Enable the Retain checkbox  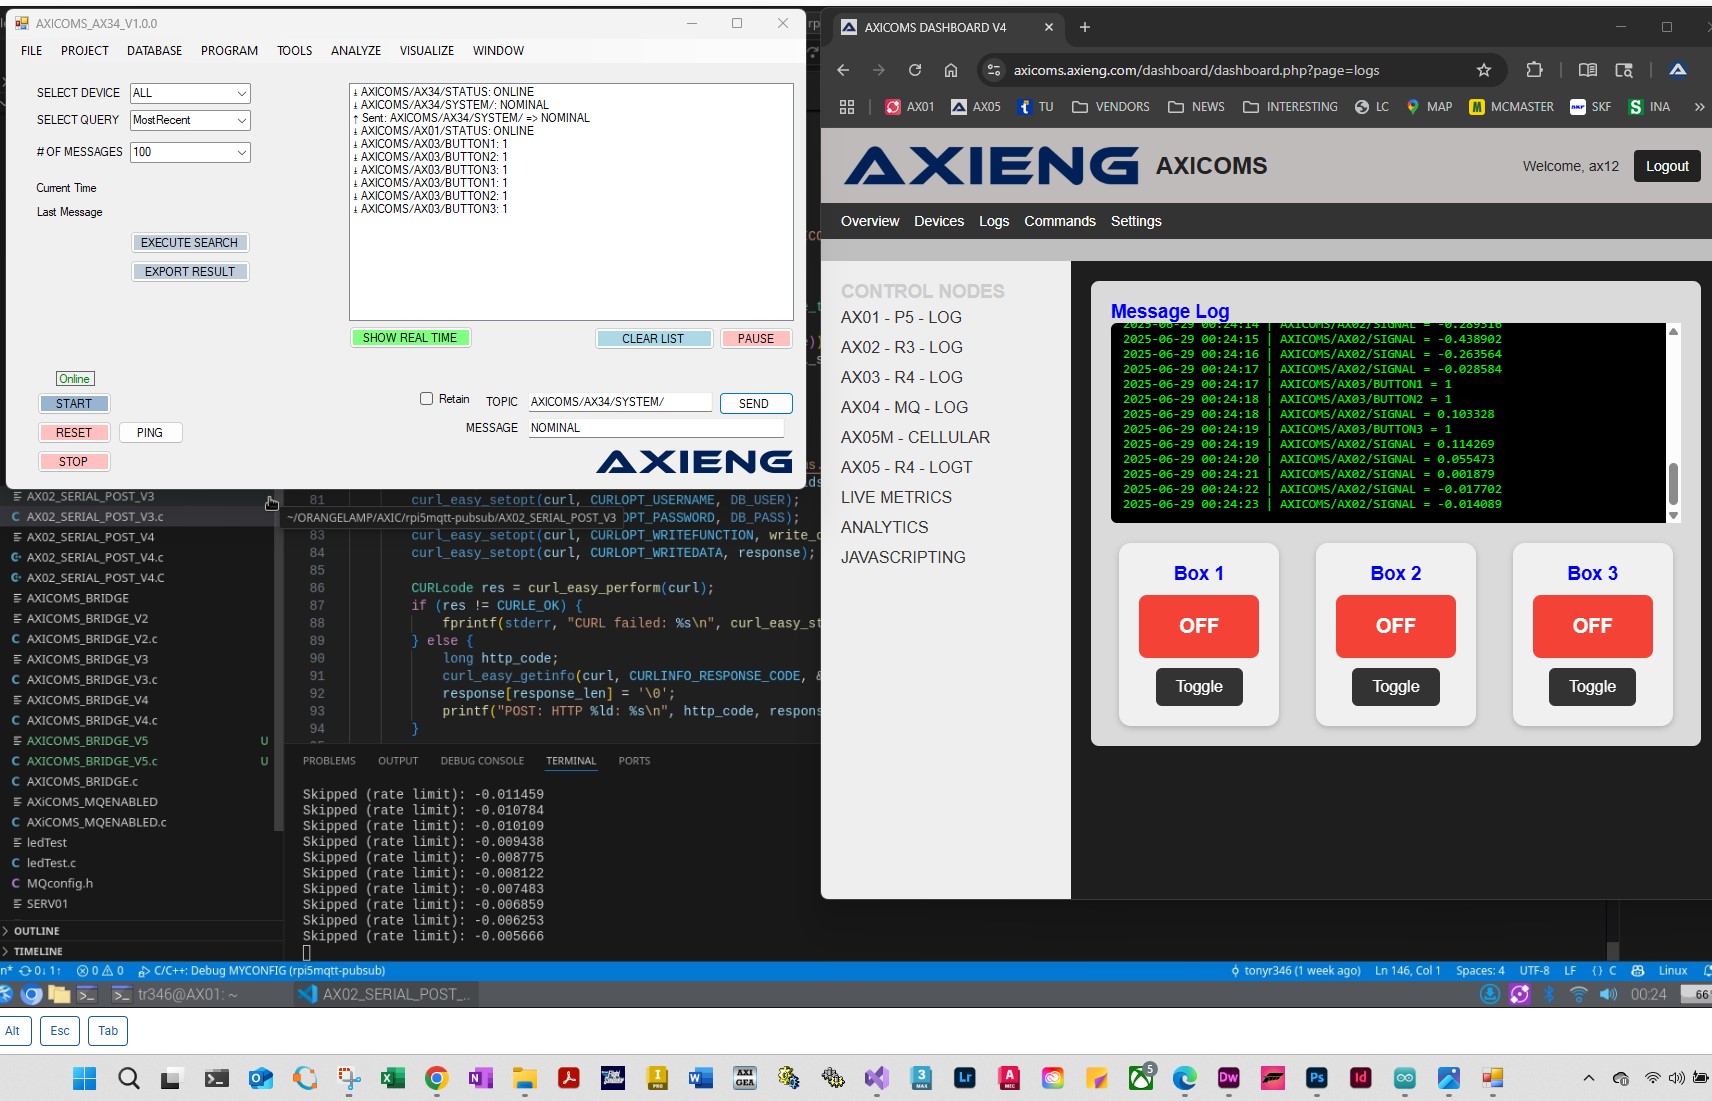[x=426, y=399]
